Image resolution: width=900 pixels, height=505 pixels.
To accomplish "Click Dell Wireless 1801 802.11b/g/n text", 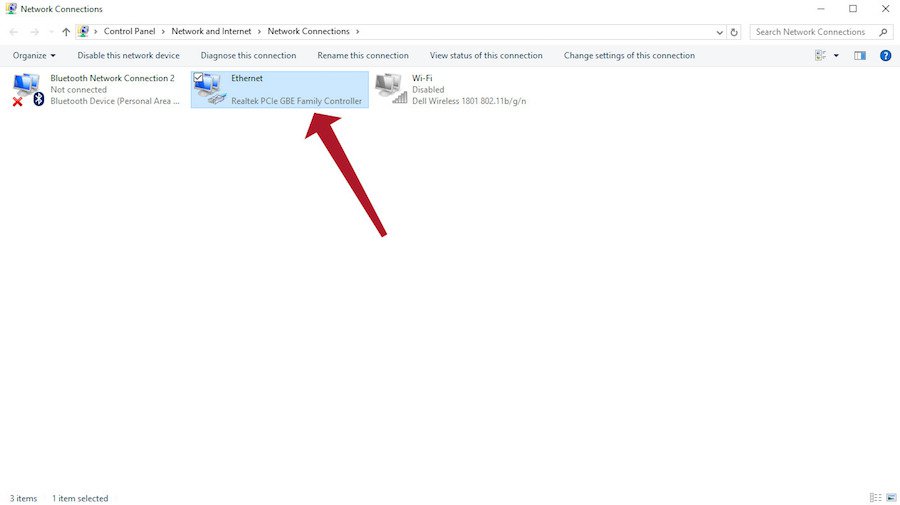I will click(x=469, y=101).
